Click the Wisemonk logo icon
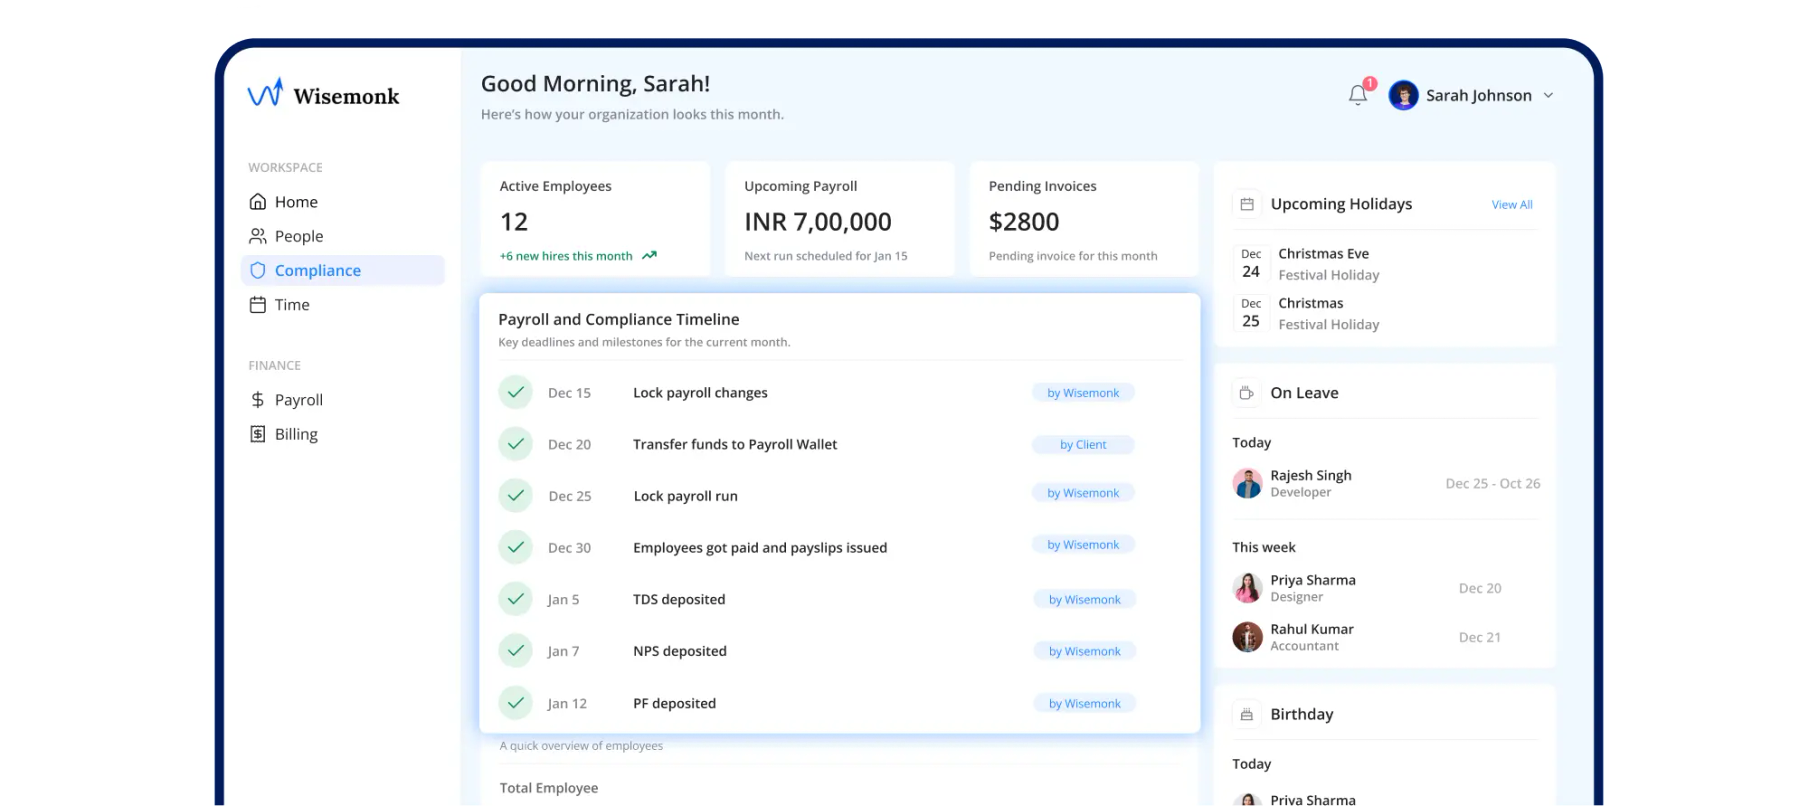 (265, 93)
